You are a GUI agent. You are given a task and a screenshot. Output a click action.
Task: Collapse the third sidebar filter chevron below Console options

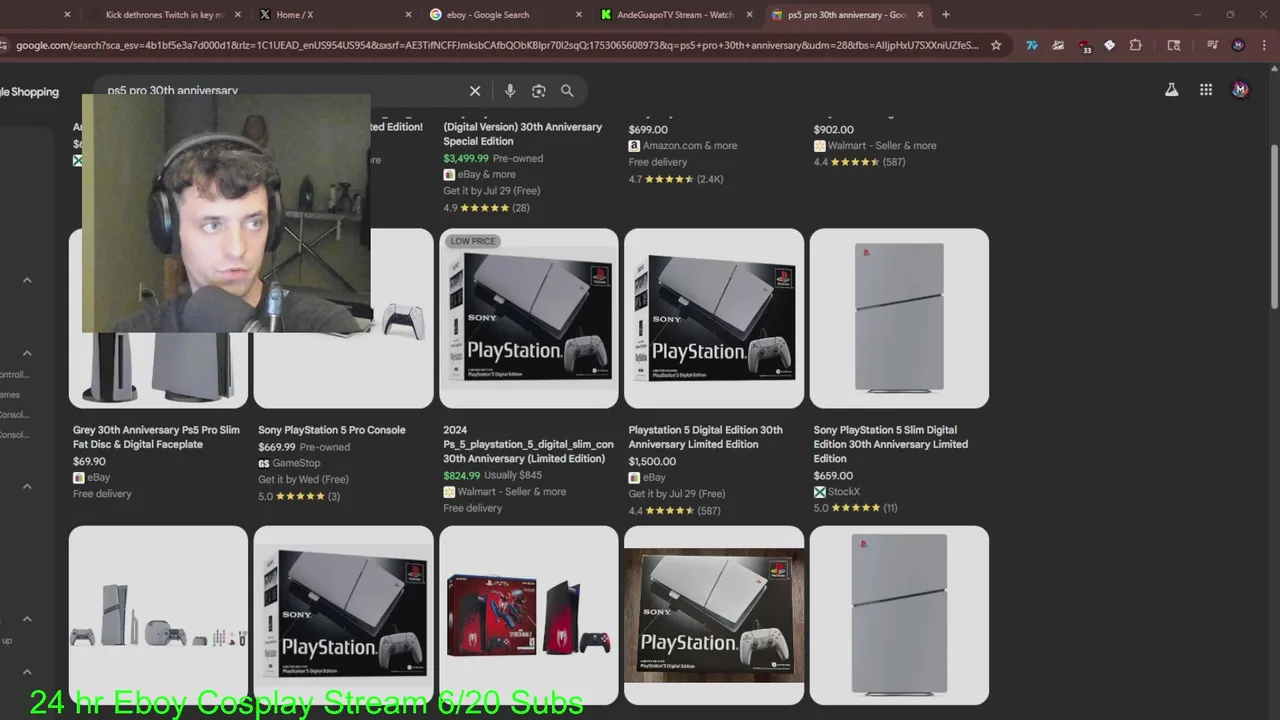point(27,486)
